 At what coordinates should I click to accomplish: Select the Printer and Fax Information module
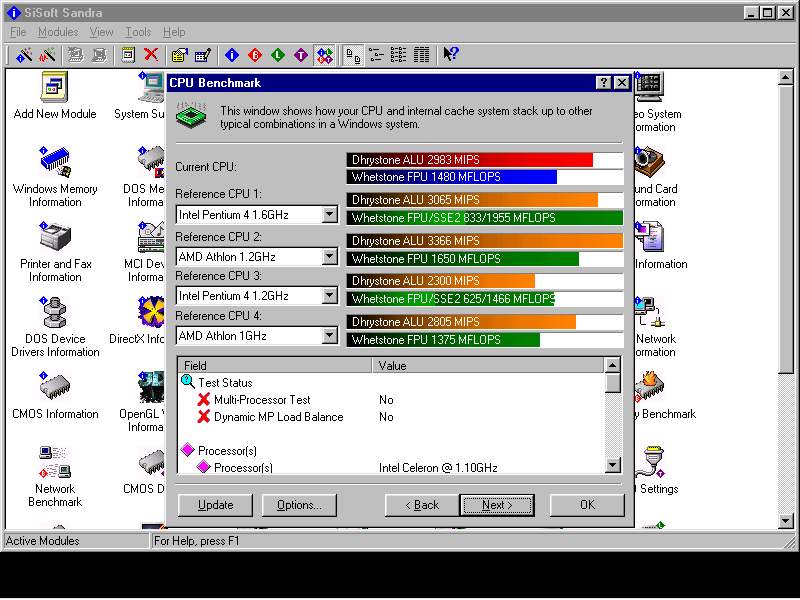[x=55, y=252]
